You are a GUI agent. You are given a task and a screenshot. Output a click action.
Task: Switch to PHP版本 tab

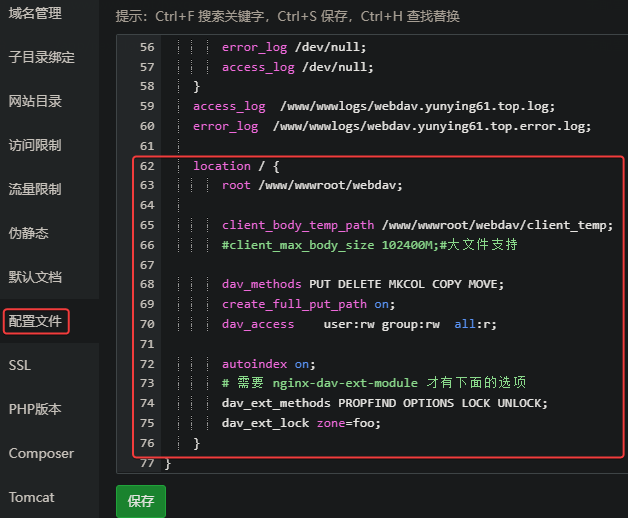[35, 409]
